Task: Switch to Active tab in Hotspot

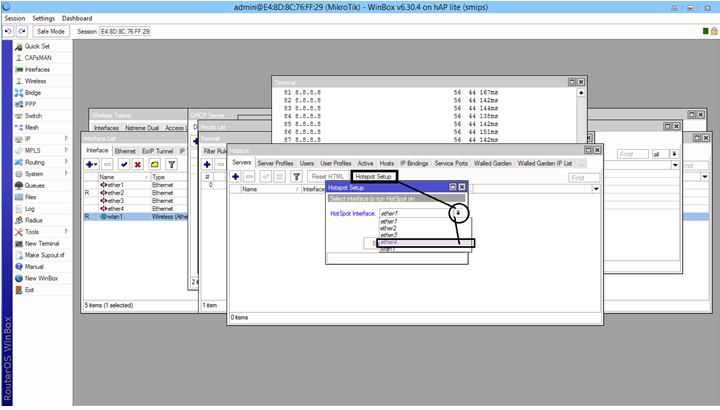Action: [366, 163]
